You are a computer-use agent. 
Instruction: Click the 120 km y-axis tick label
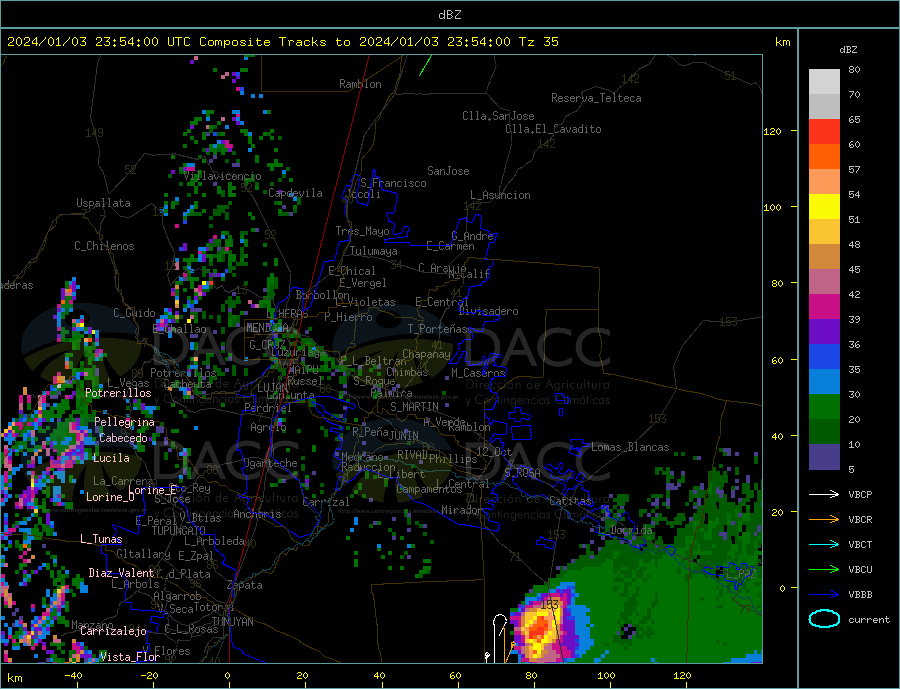pos(773,131)
